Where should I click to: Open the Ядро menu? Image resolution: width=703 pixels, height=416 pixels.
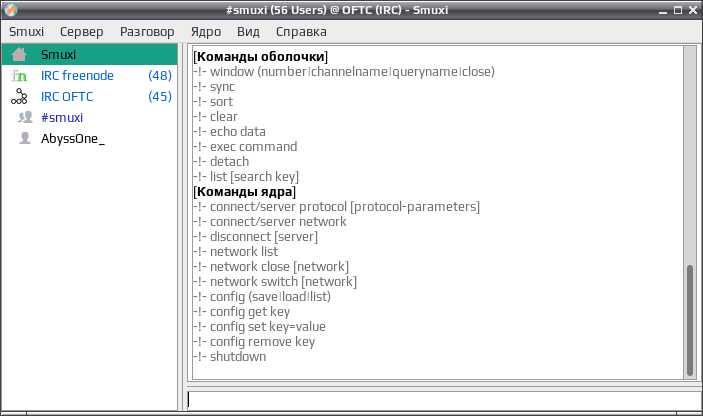click(206, 32)
